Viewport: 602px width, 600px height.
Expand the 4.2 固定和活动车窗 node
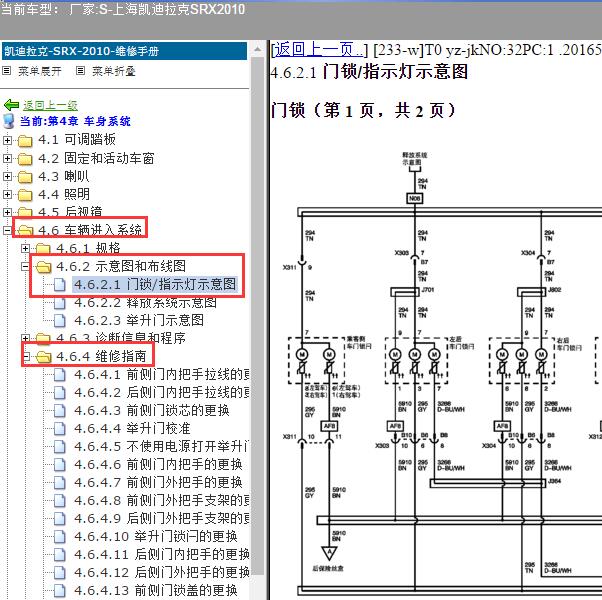tap(7, 159)
